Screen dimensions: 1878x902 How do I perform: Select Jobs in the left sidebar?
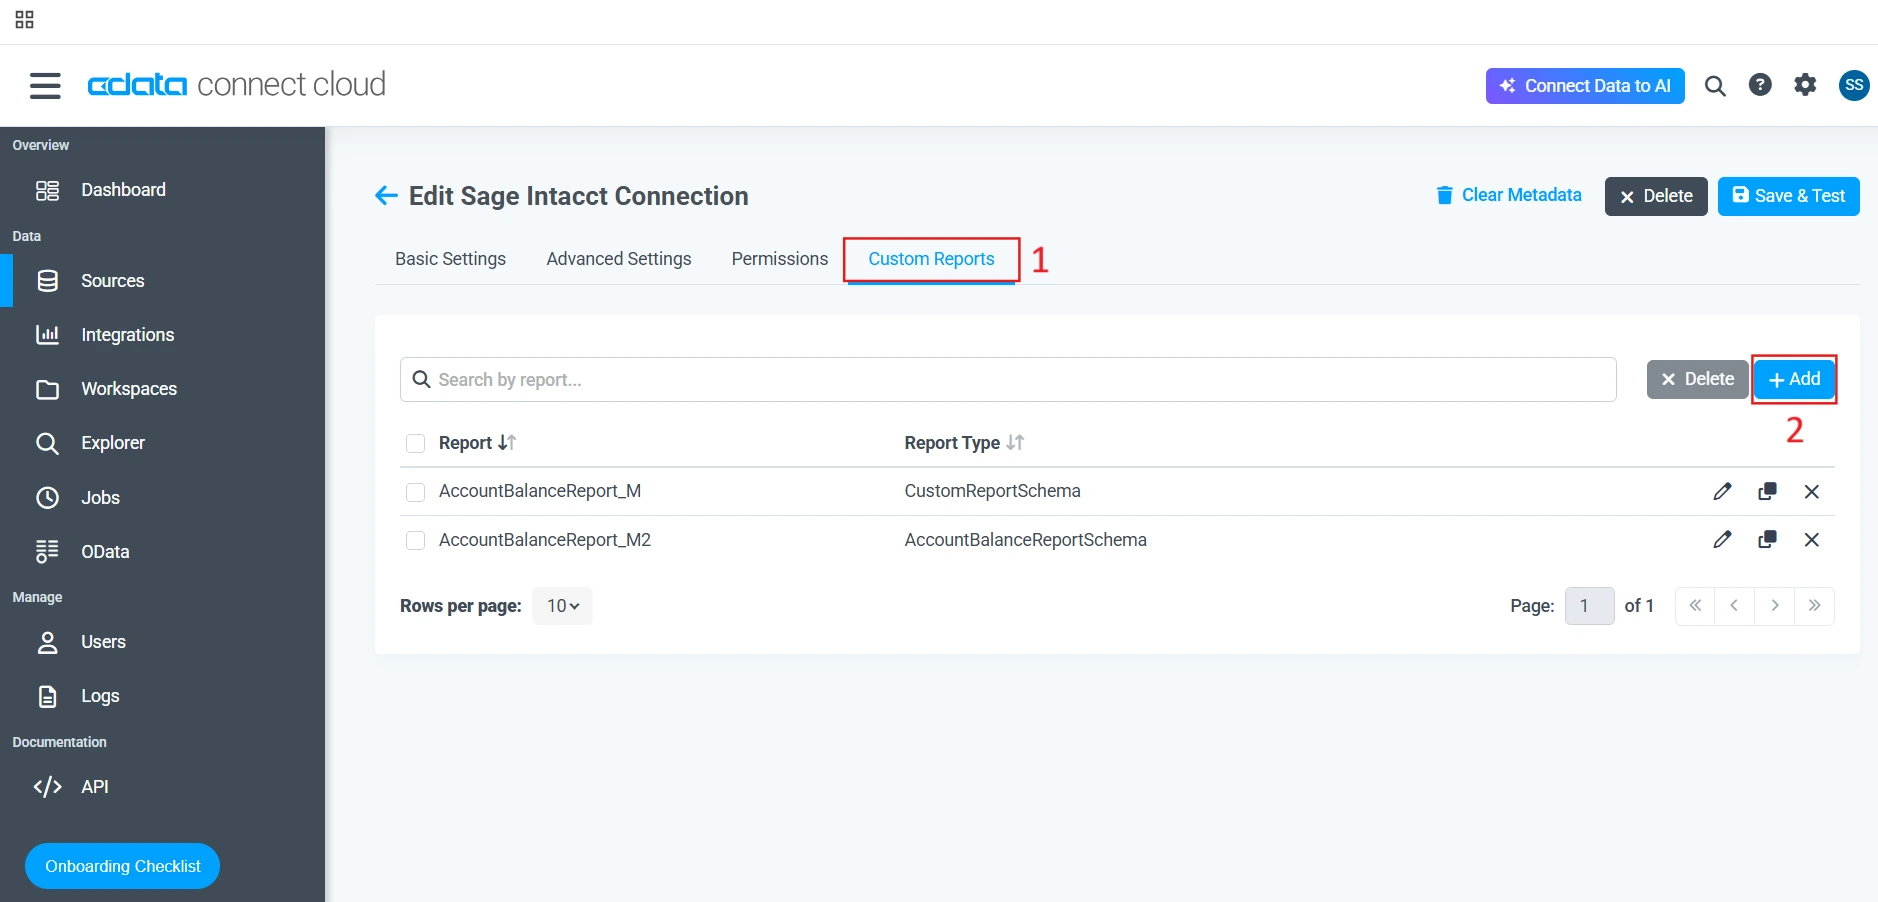click(x=98, y=497)
